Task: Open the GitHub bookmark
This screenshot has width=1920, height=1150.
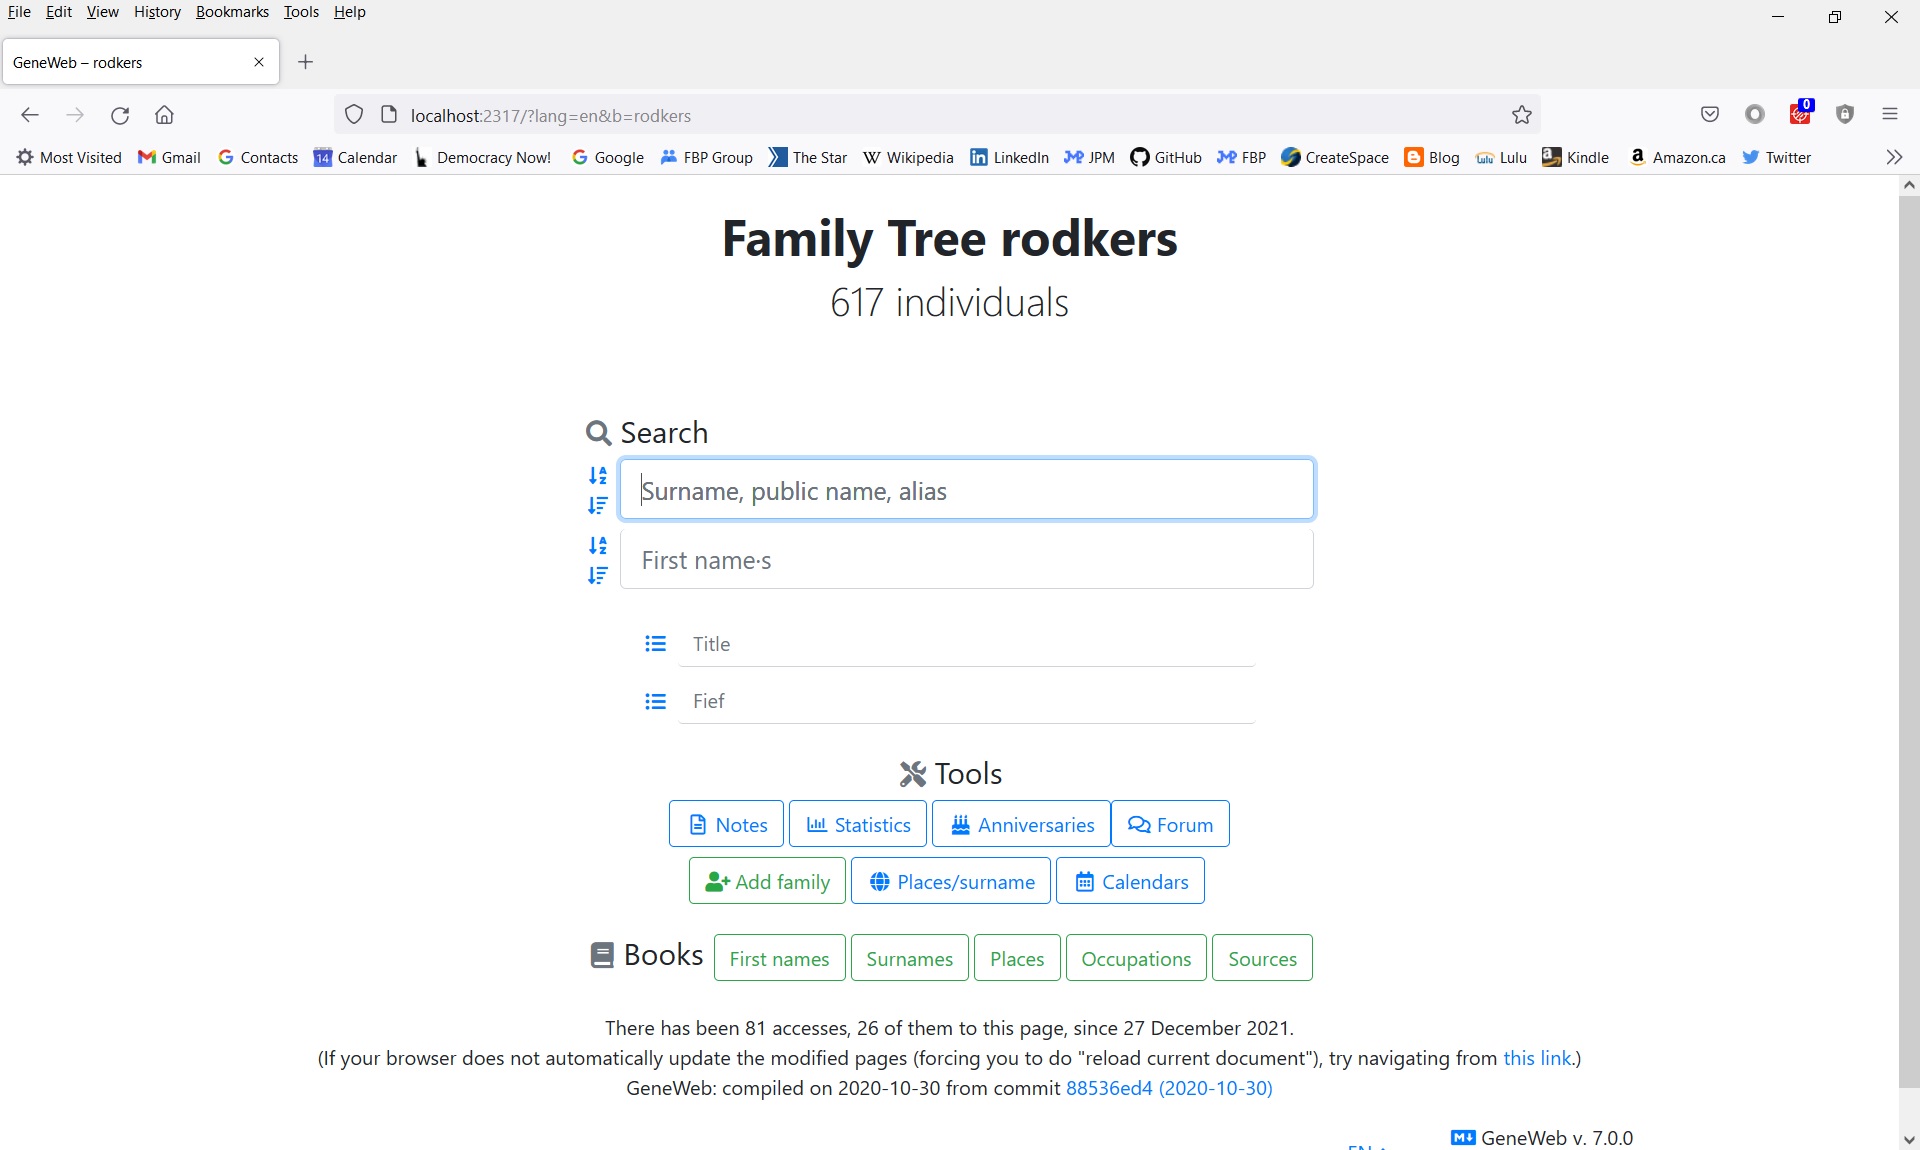Action: (1165, 157)
